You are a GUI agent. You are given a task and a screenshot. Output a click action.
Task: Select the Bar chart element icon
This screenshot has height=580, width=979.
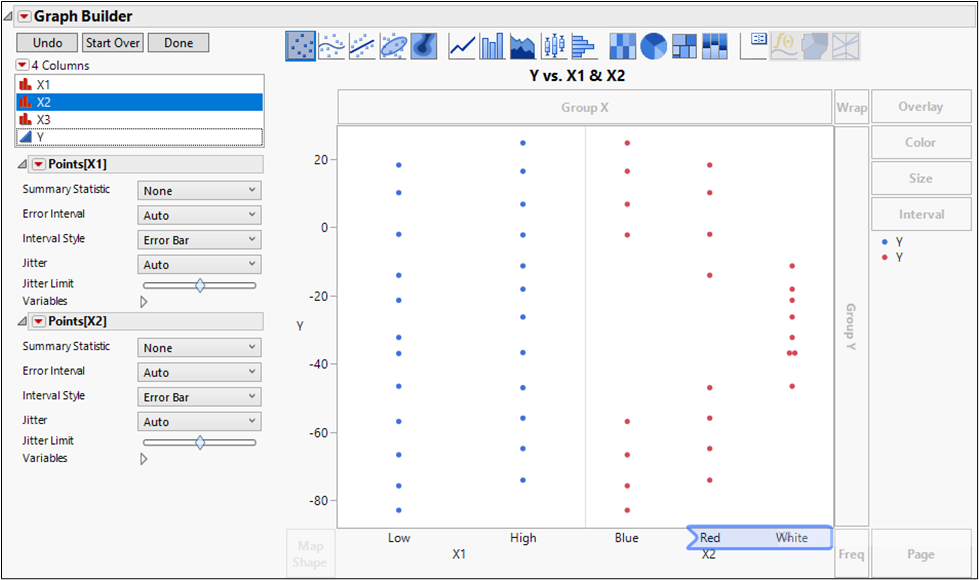pos(492,46)
